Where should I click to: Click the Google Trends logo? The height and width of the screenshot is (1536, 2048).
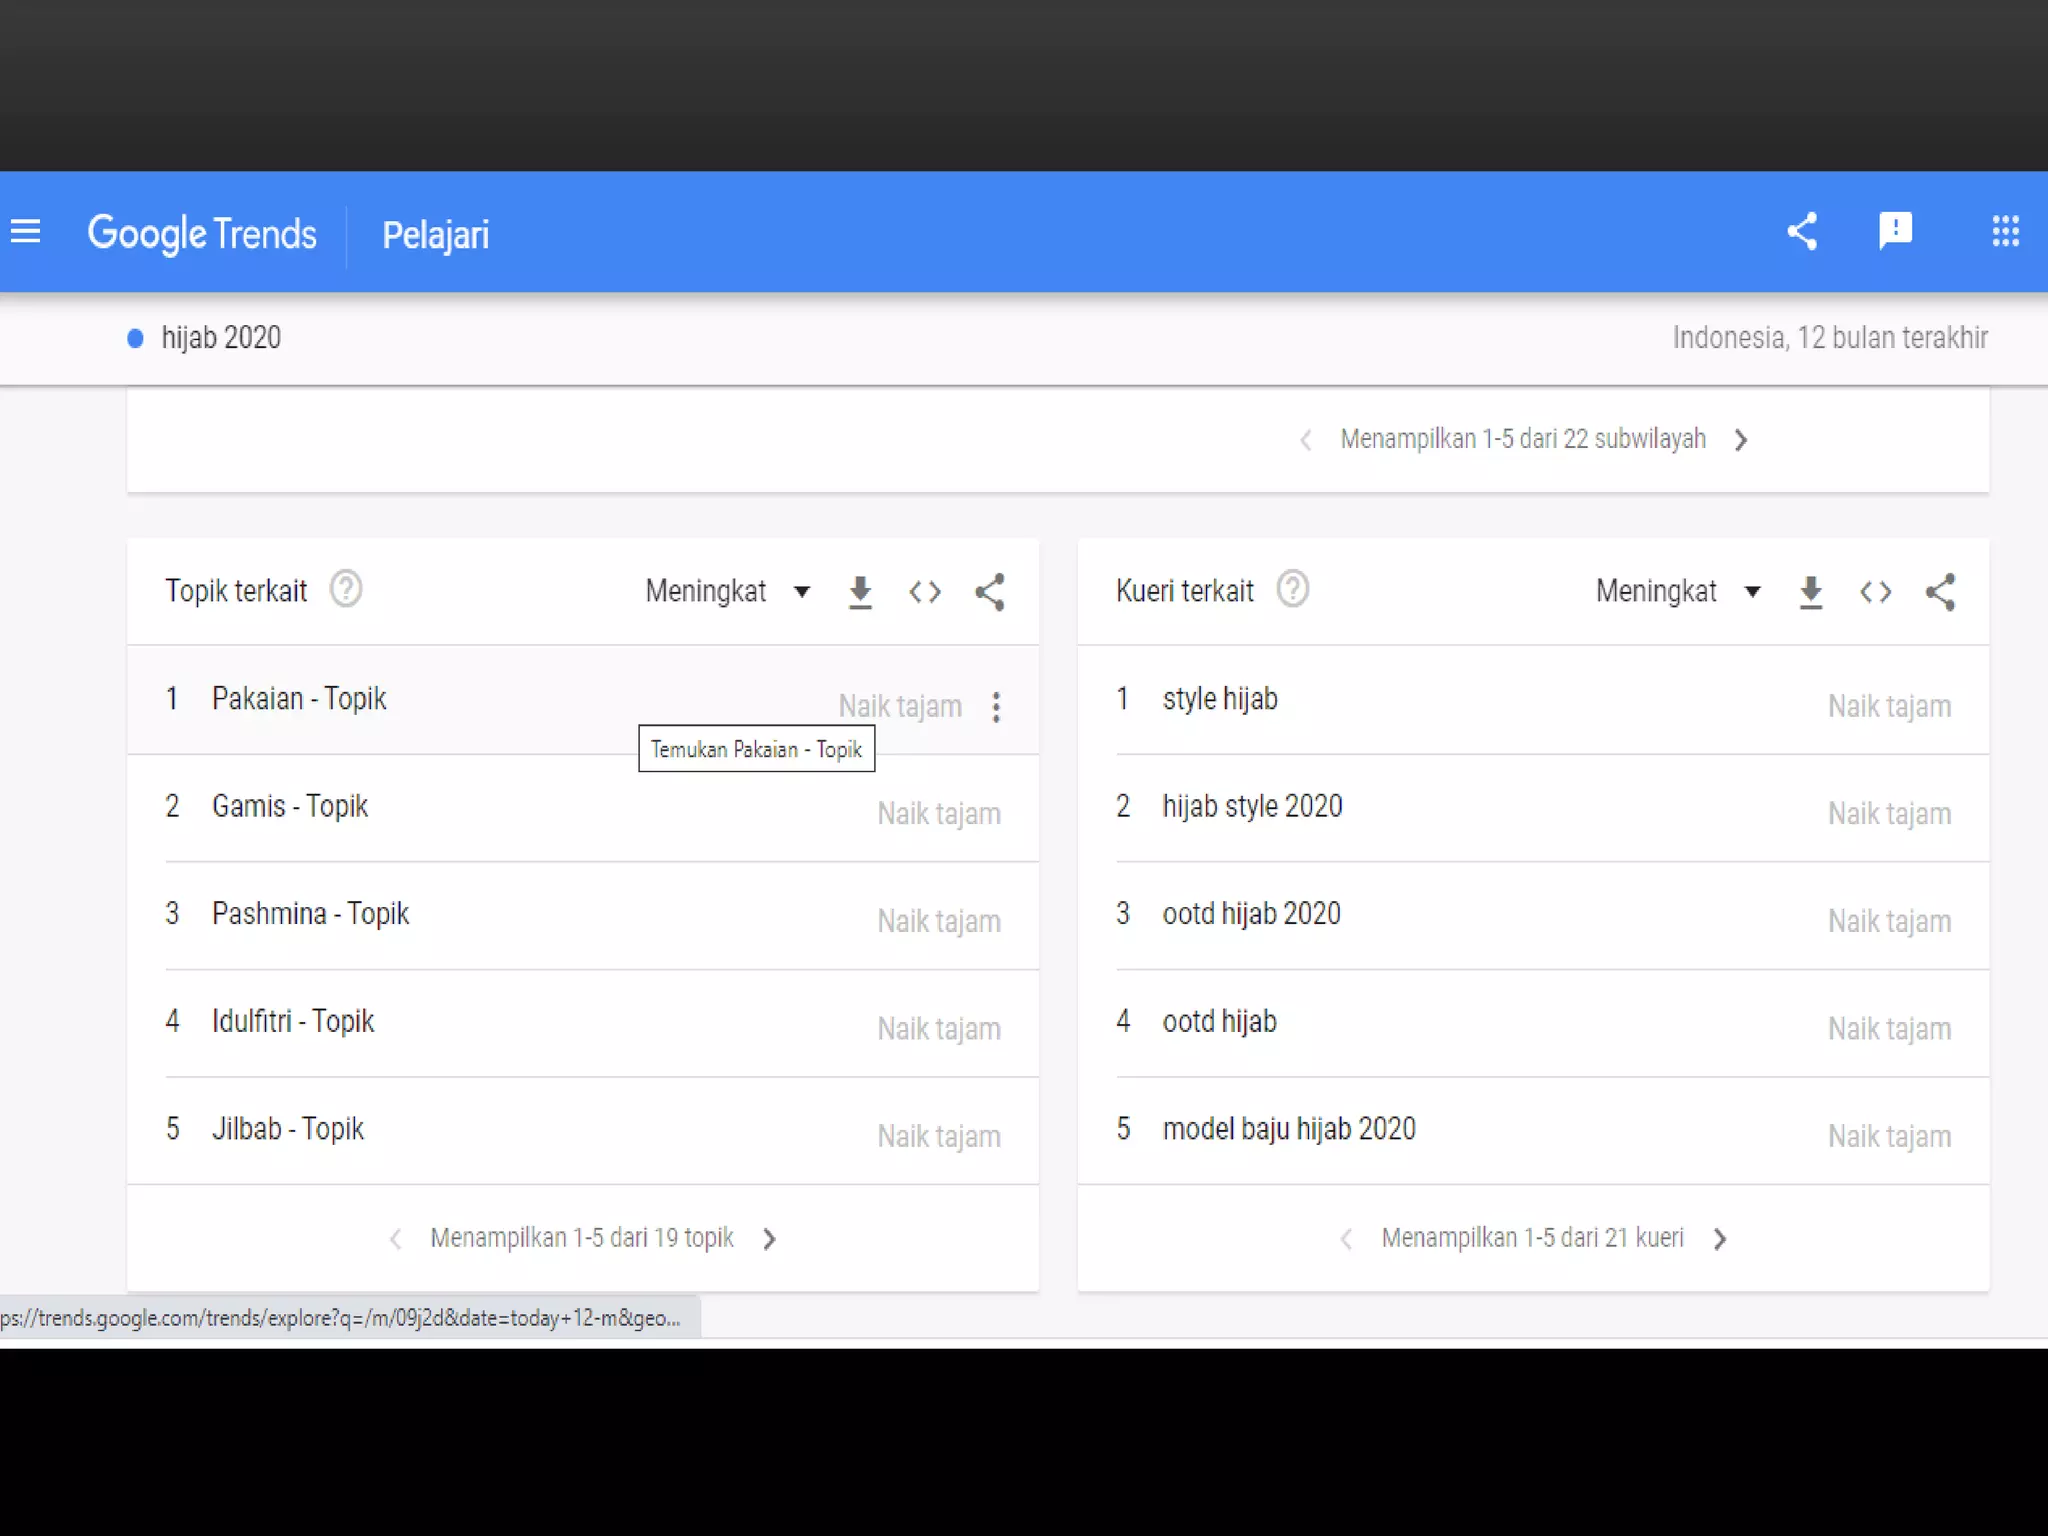coord(202,234)
